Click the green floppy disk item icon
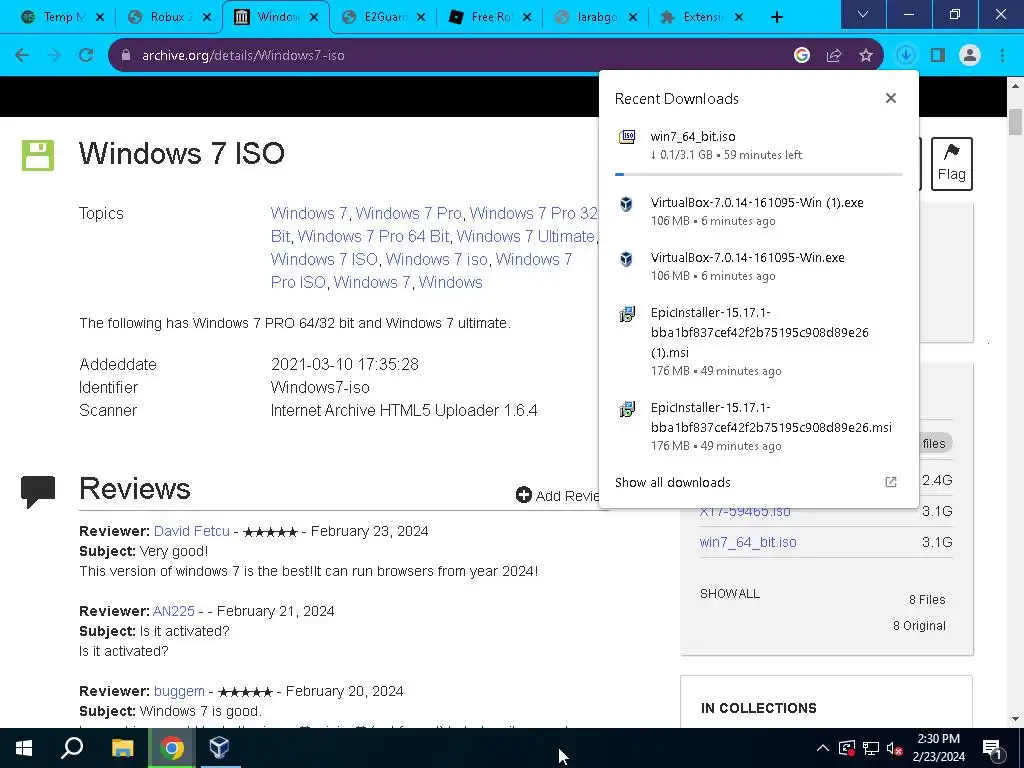This screenshot has height=768, width=1024. [38, 155]
